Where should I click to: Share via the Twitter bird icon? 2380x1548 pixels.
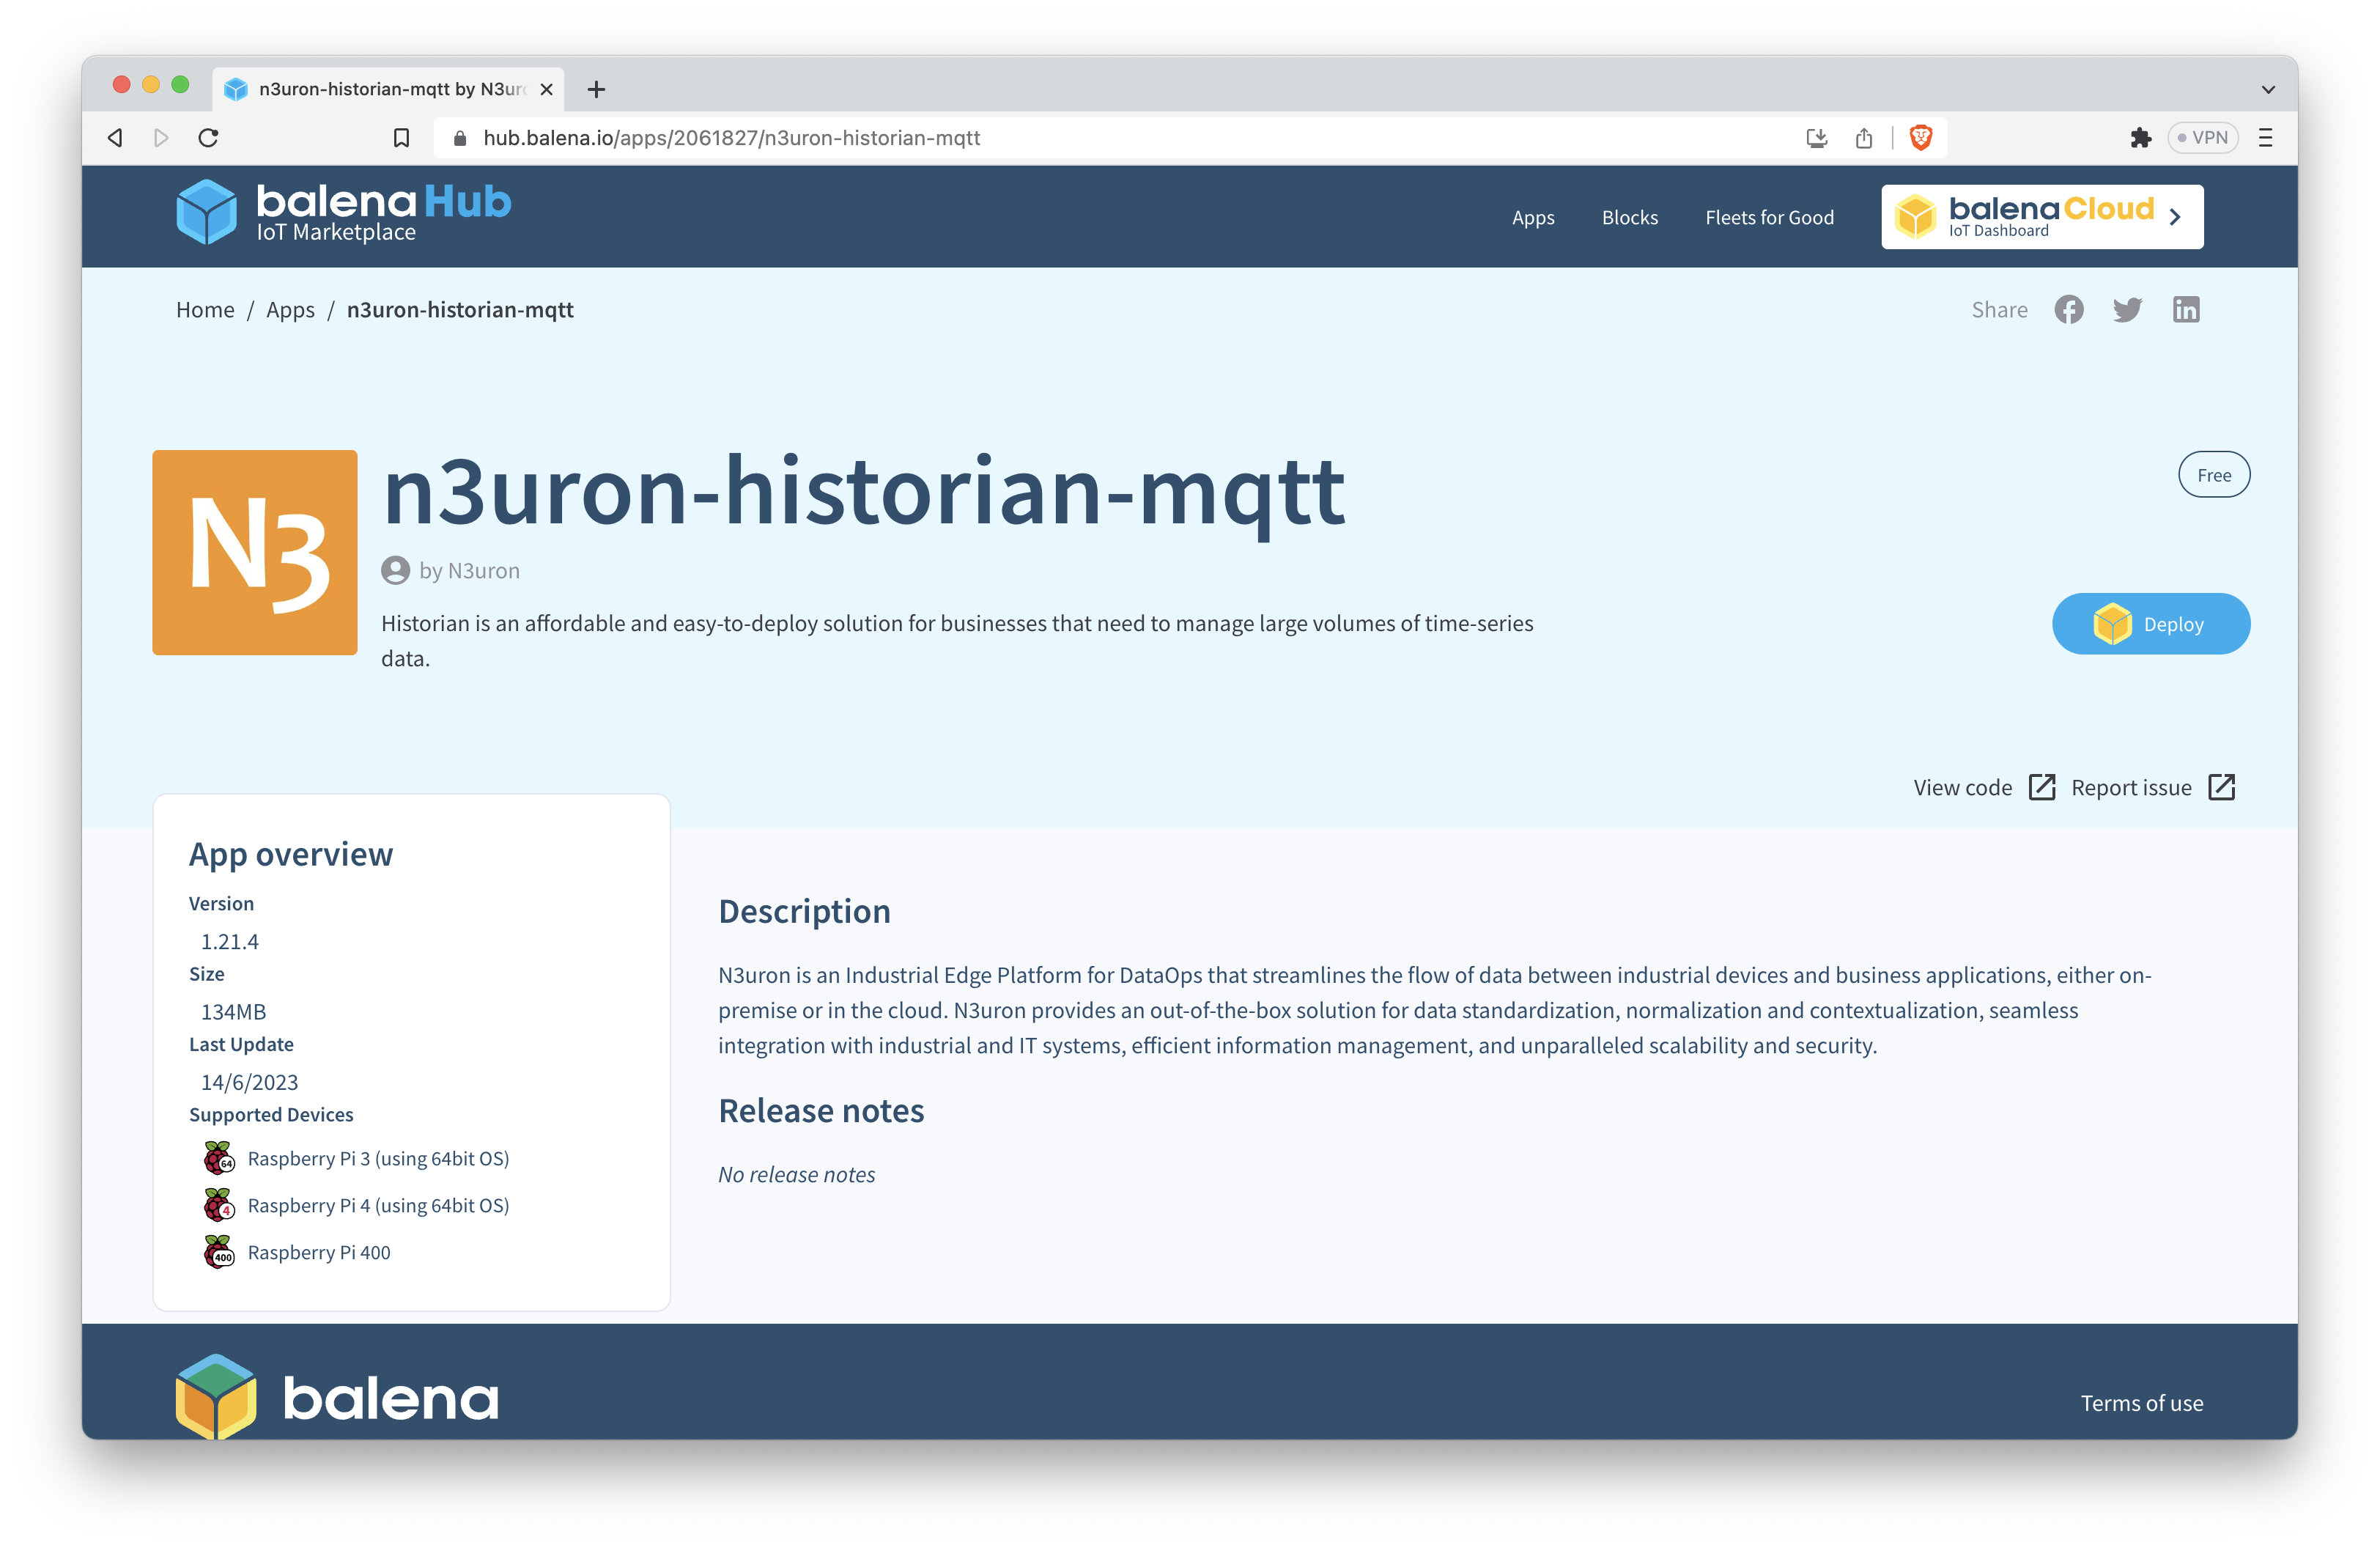(x=2127, y=310)
